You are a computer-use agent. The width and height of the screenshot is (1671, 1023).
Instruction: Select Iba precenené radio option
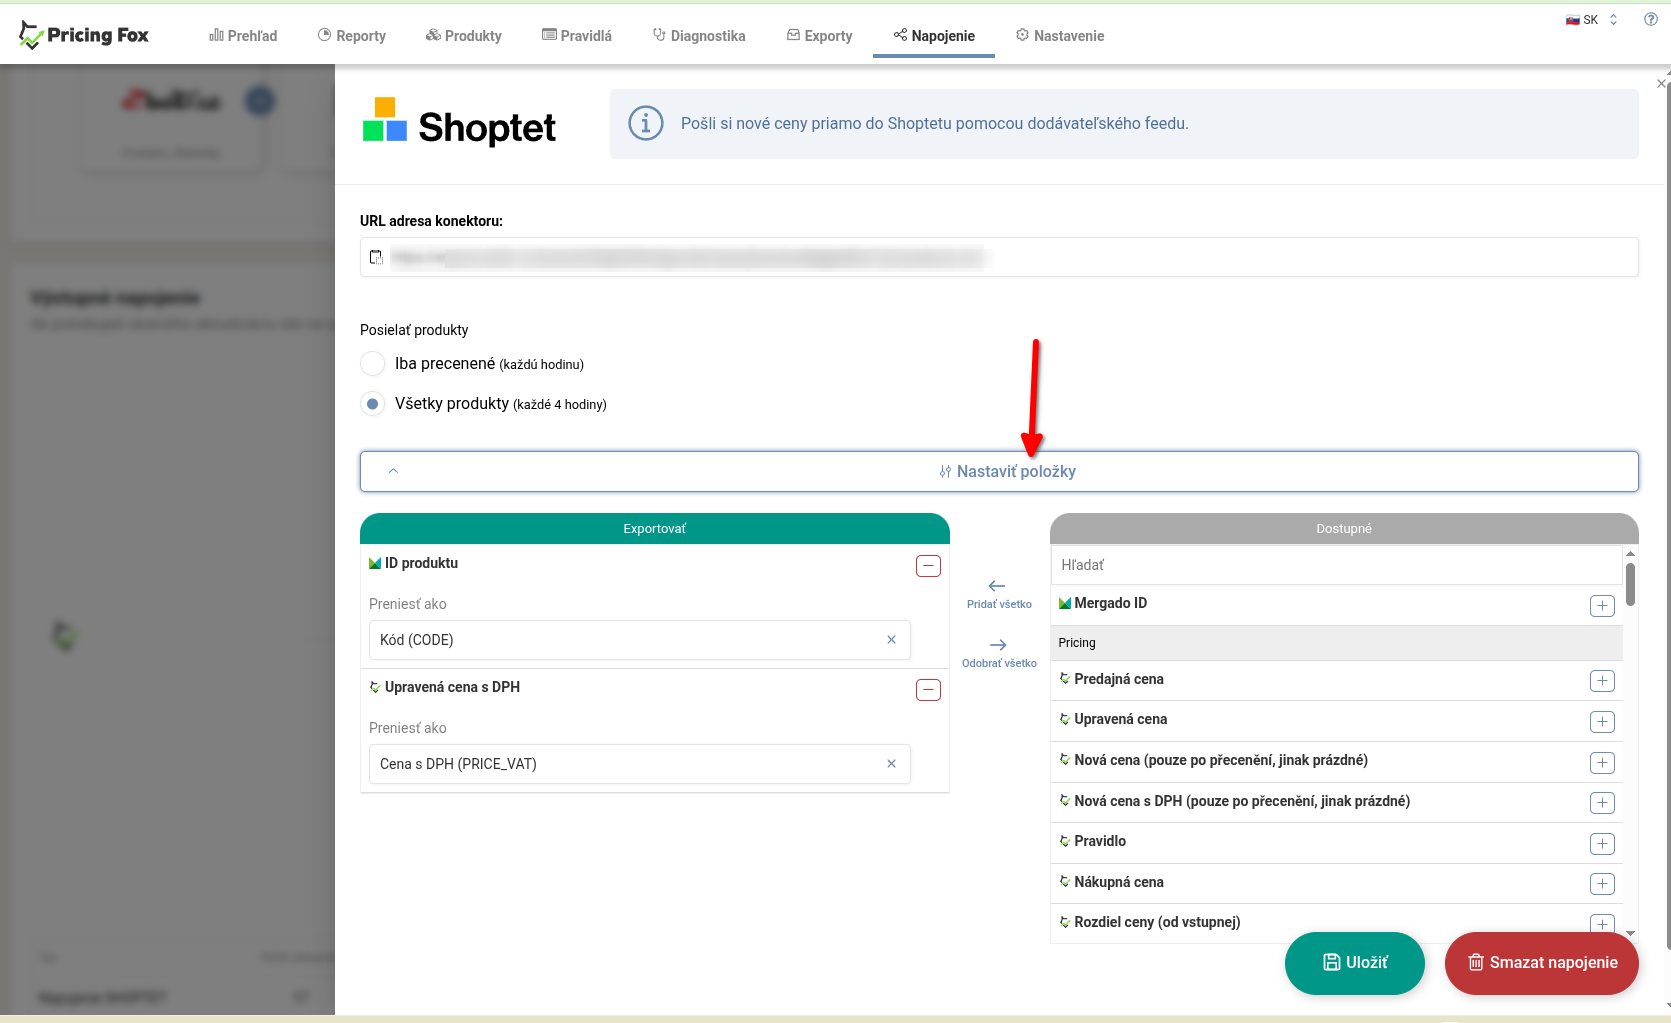pyautogui.click(x=373, y=364)
